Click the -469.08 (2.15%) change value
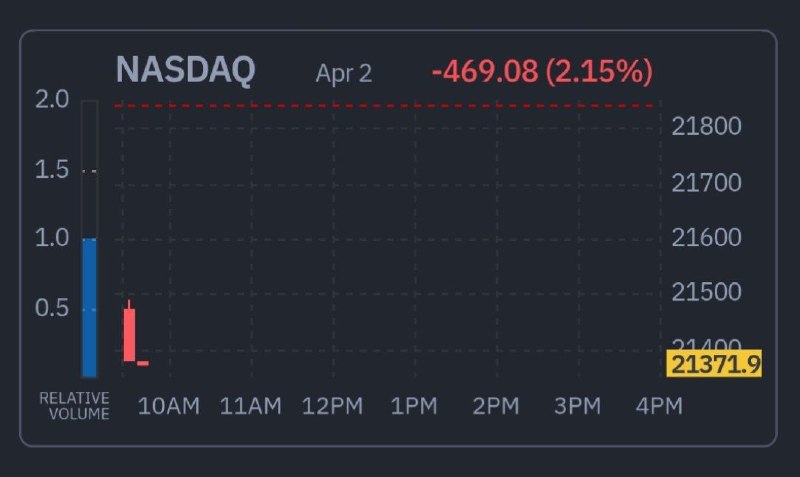Image resolution: width=800 pixels, height=477 pixels. click(x=542, y=72)
